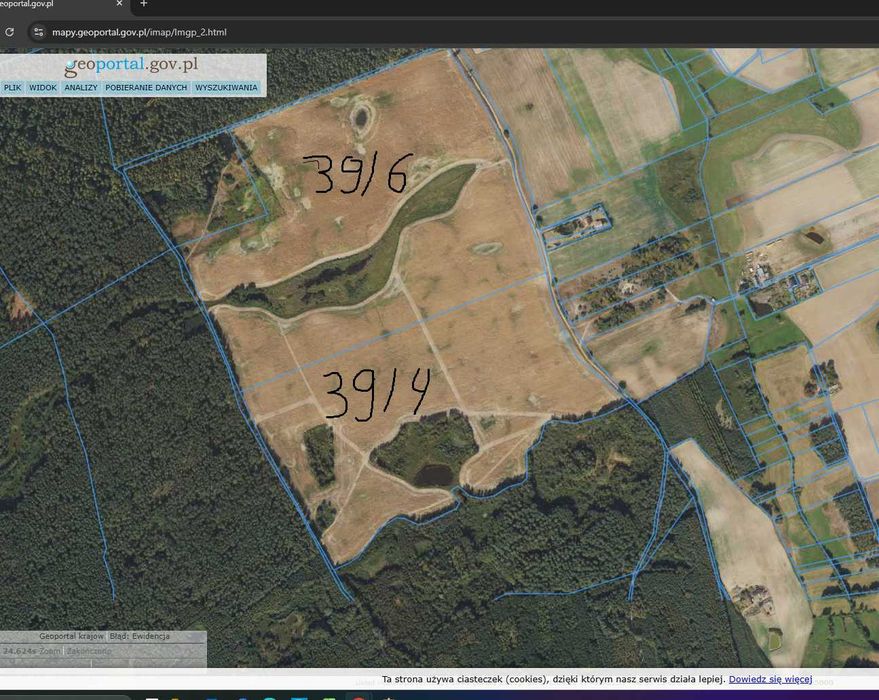This screenshot has height=700, width=879.
Task: Open the PLIK menu
Action: [12, 87]
